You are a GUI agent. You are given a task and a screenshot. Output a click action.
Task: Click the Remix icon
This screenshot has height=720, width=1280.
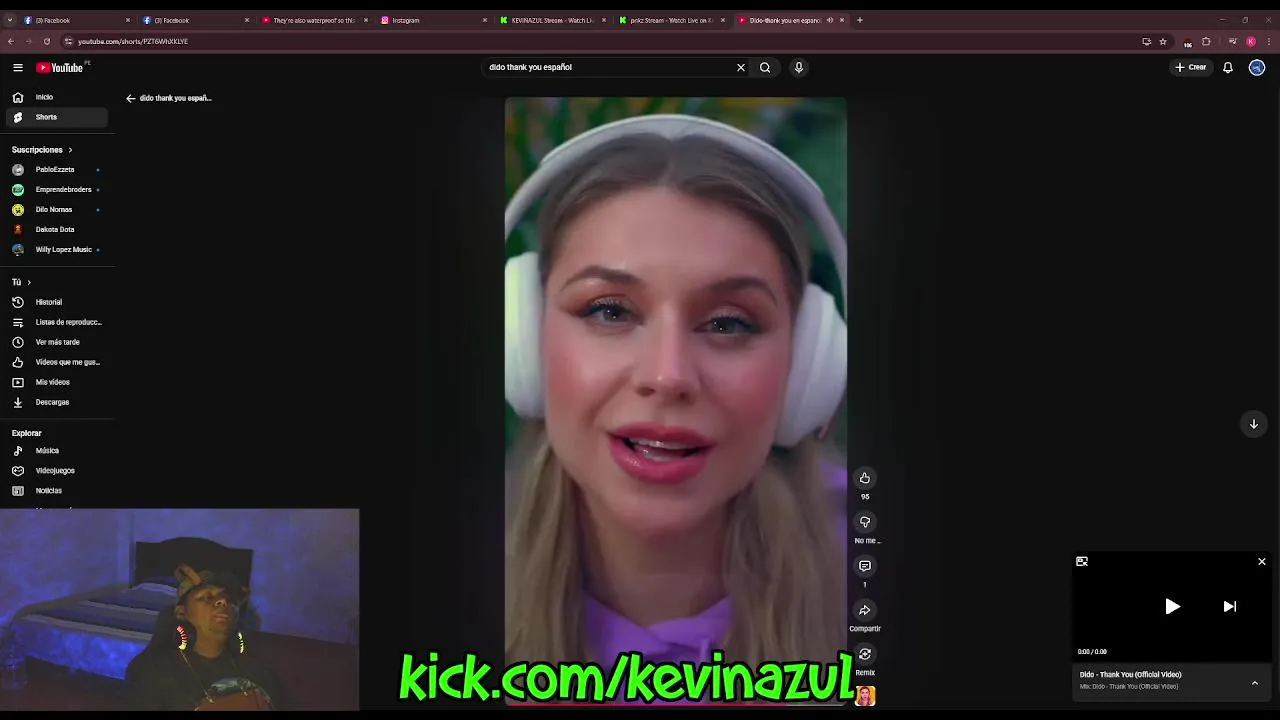tap(865, 654)
